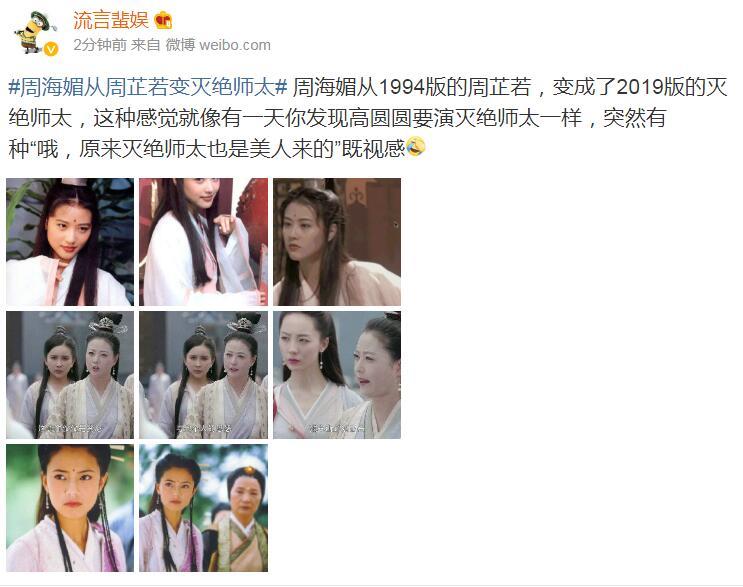The width and height of the screenshot is (743, 587).
Task: Click the last line of post text 既视感
Action: click(207, 149)
